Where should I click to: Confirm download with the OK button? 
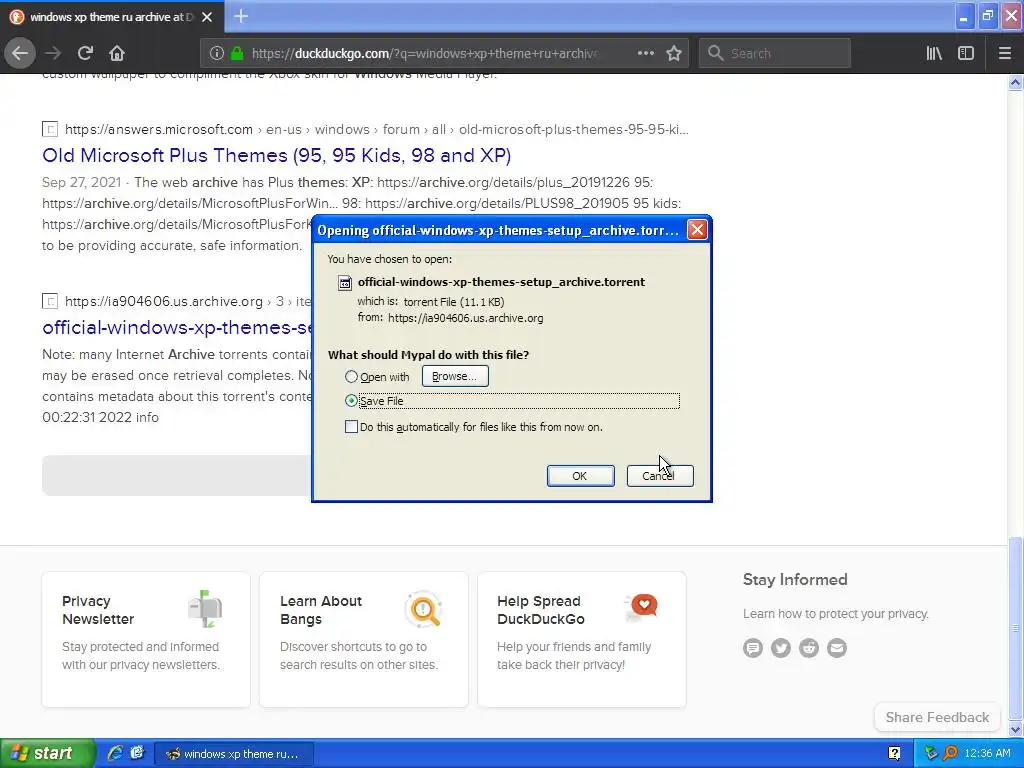(580, 475)
